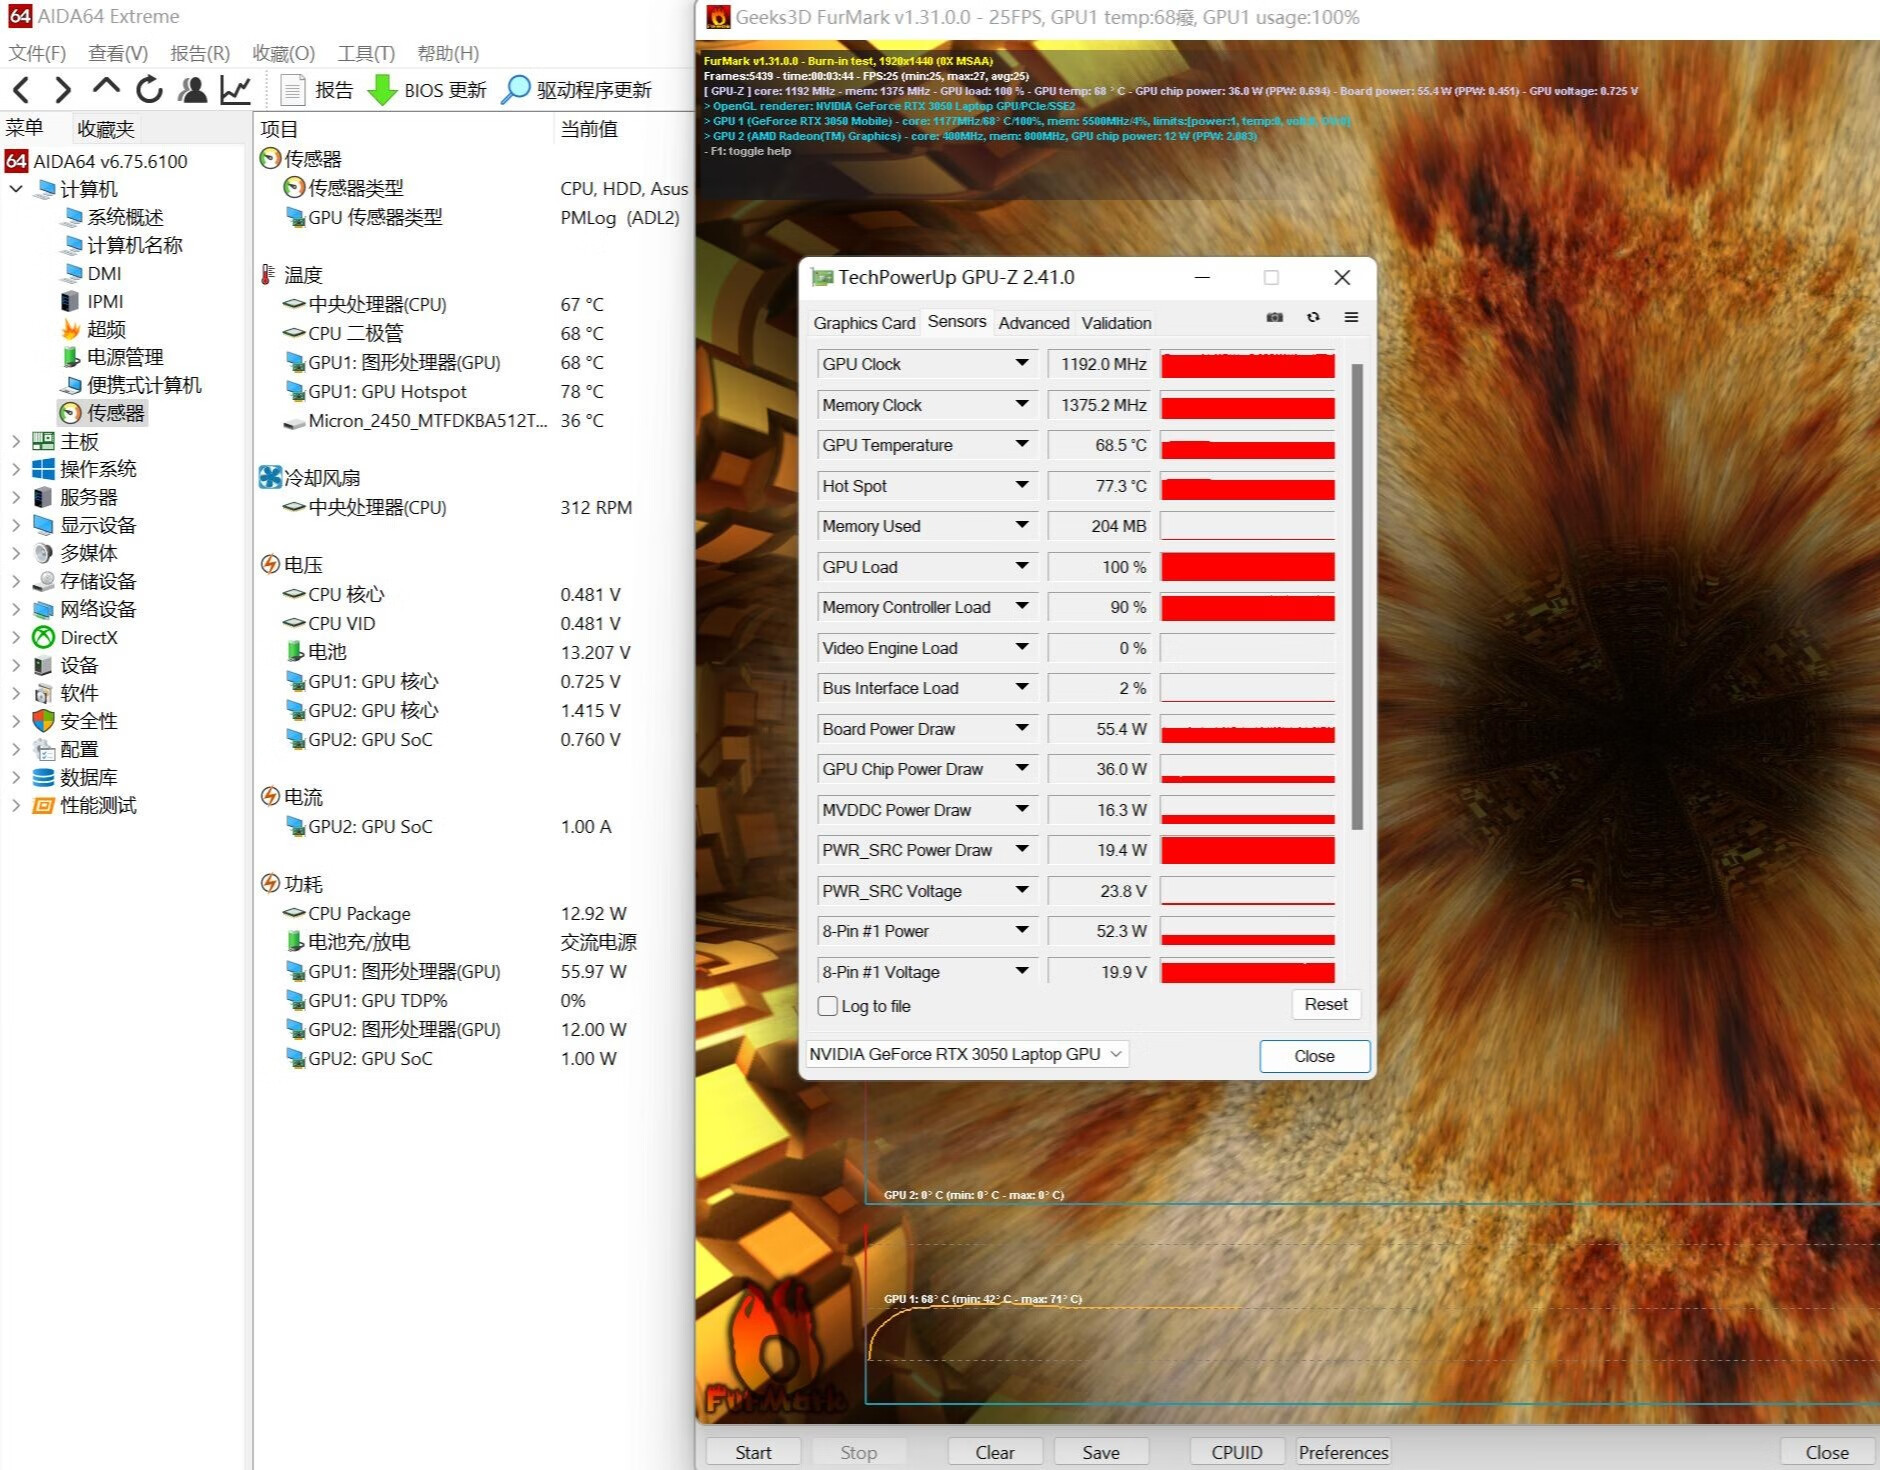Screen dimensions: 1880x1470
Task: Switch to the Advanced tab in GPU-Z
Action: 1033,322
